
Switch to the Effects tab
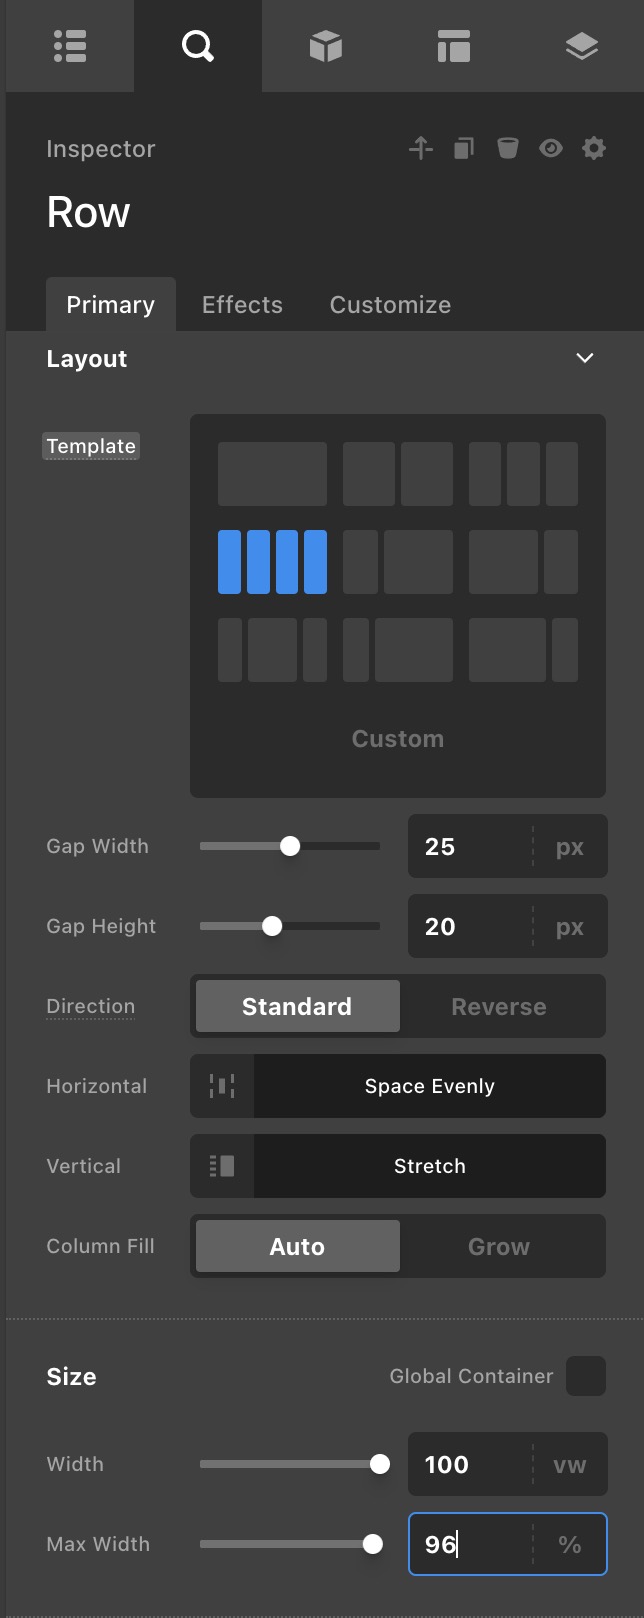(x=242, y=305)
